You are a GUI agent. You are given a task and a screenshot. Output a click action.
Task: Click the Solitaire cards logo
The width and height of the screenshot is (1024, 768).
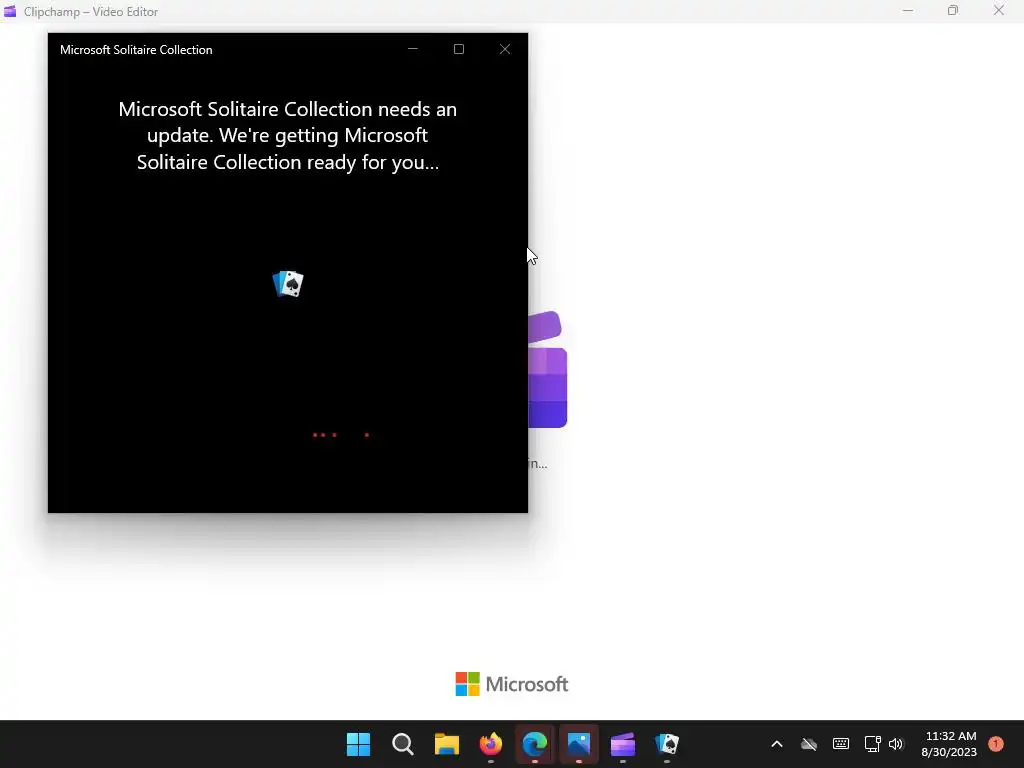pos(288,284)
